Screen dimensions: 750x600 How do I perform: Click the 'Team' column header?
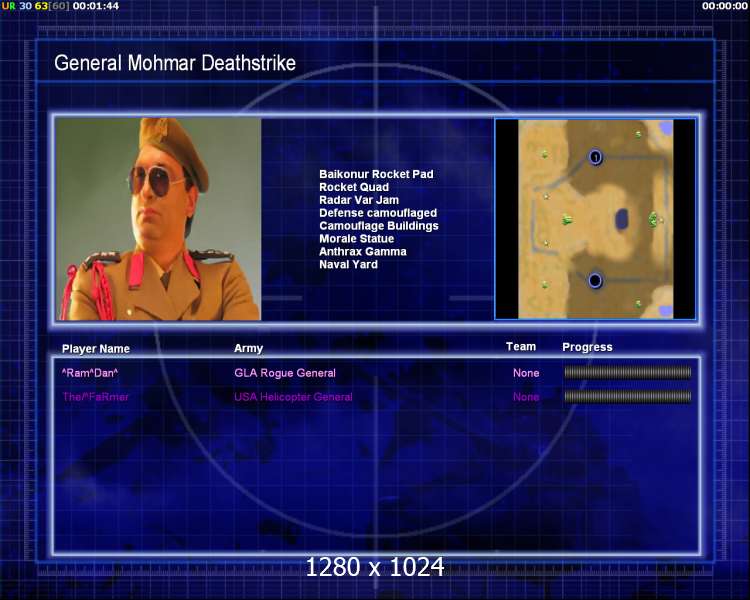point(521,347)
